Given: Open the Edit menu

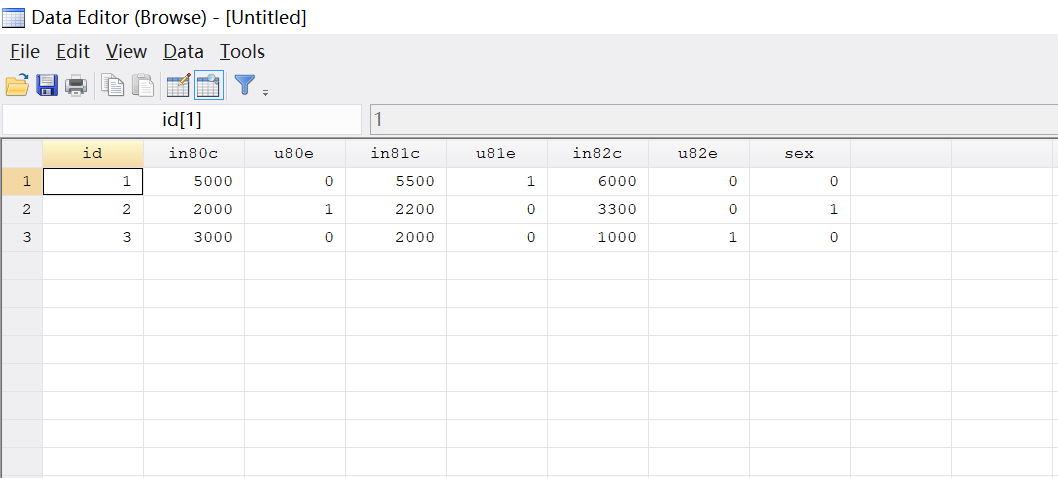Looking at the screenshot, I should [x=72, y=51].
